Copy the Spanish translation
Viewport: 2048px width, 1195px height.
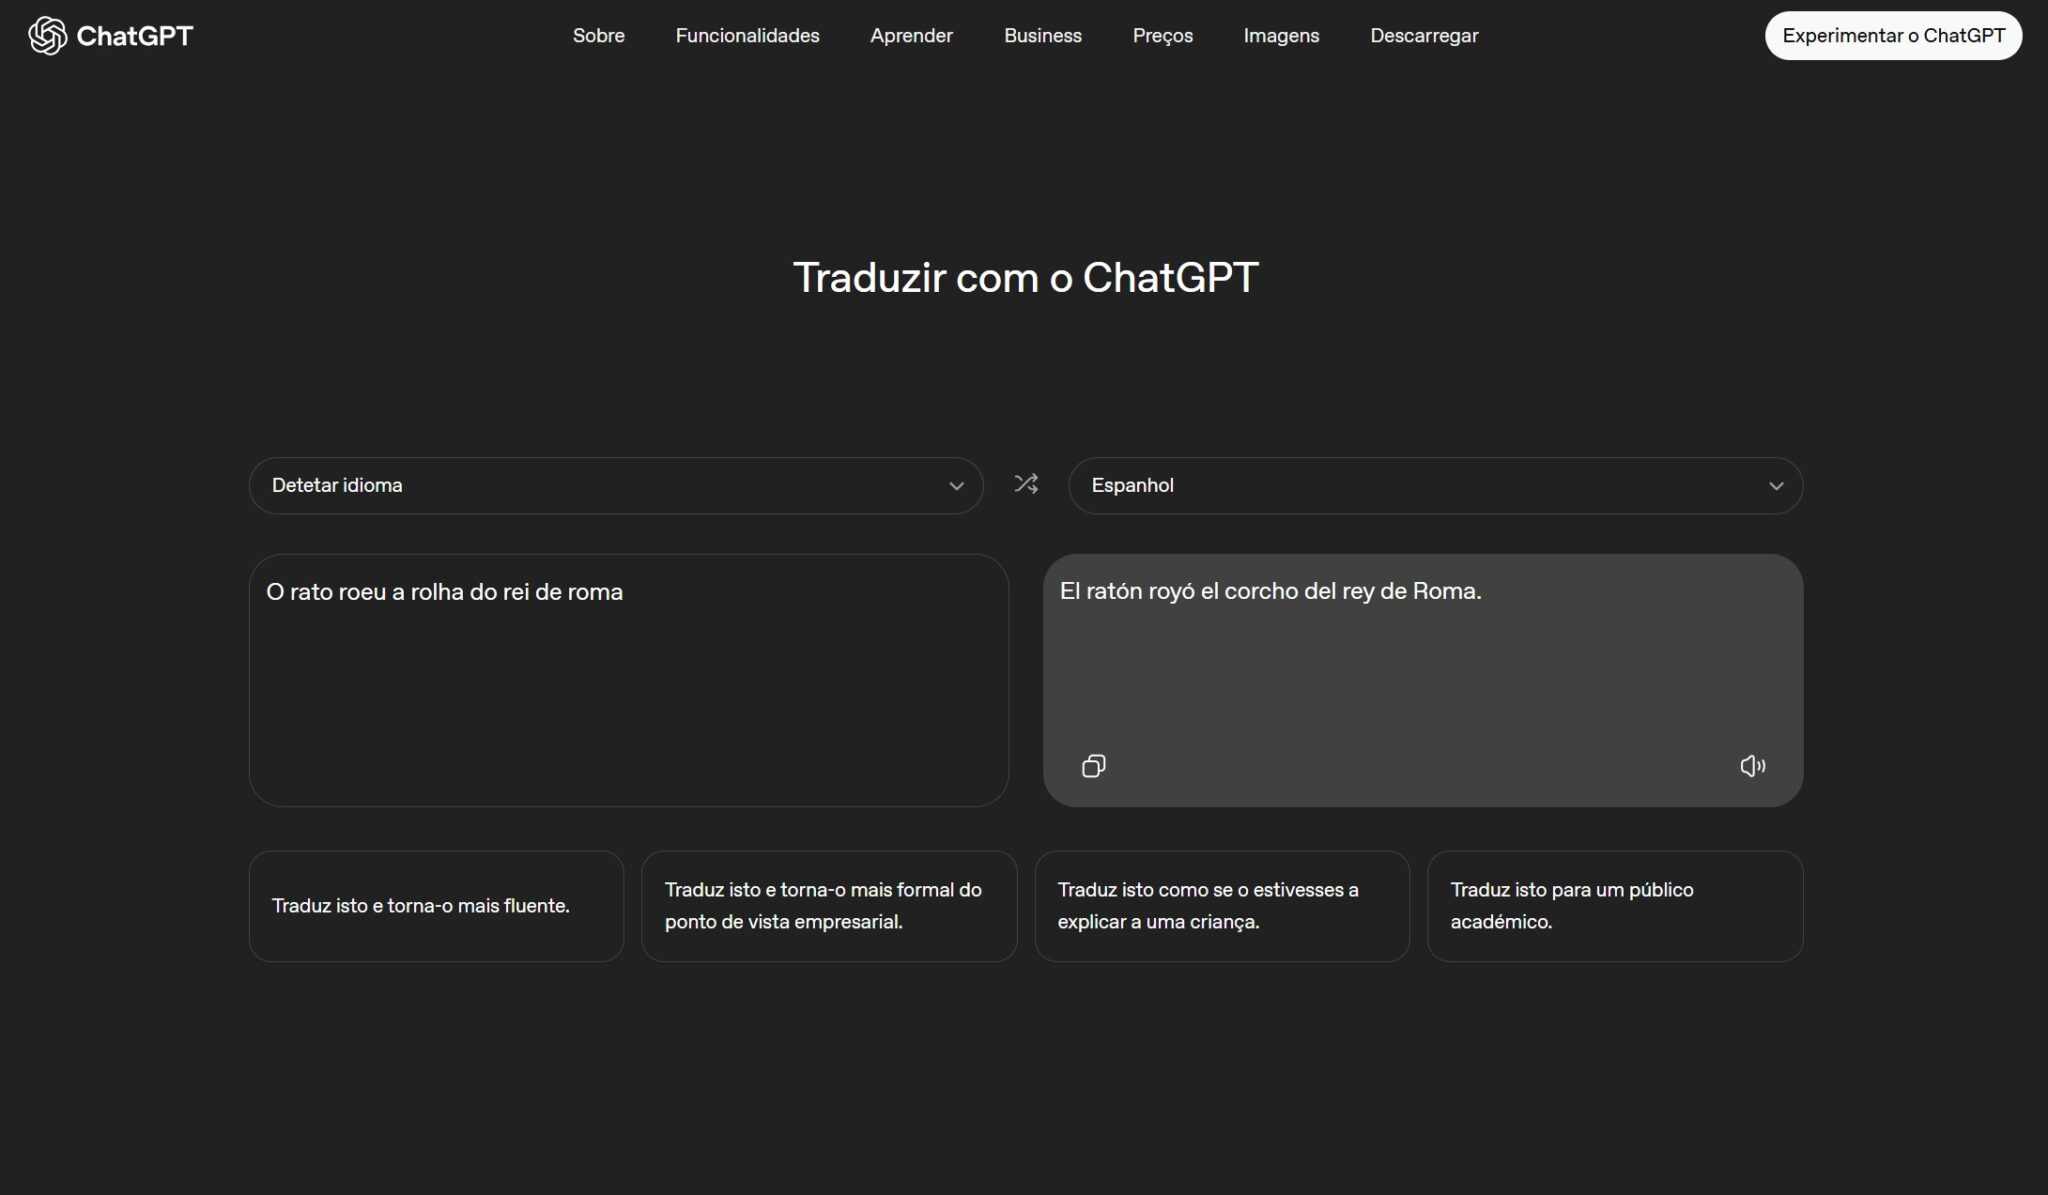tap(1093, 766)
